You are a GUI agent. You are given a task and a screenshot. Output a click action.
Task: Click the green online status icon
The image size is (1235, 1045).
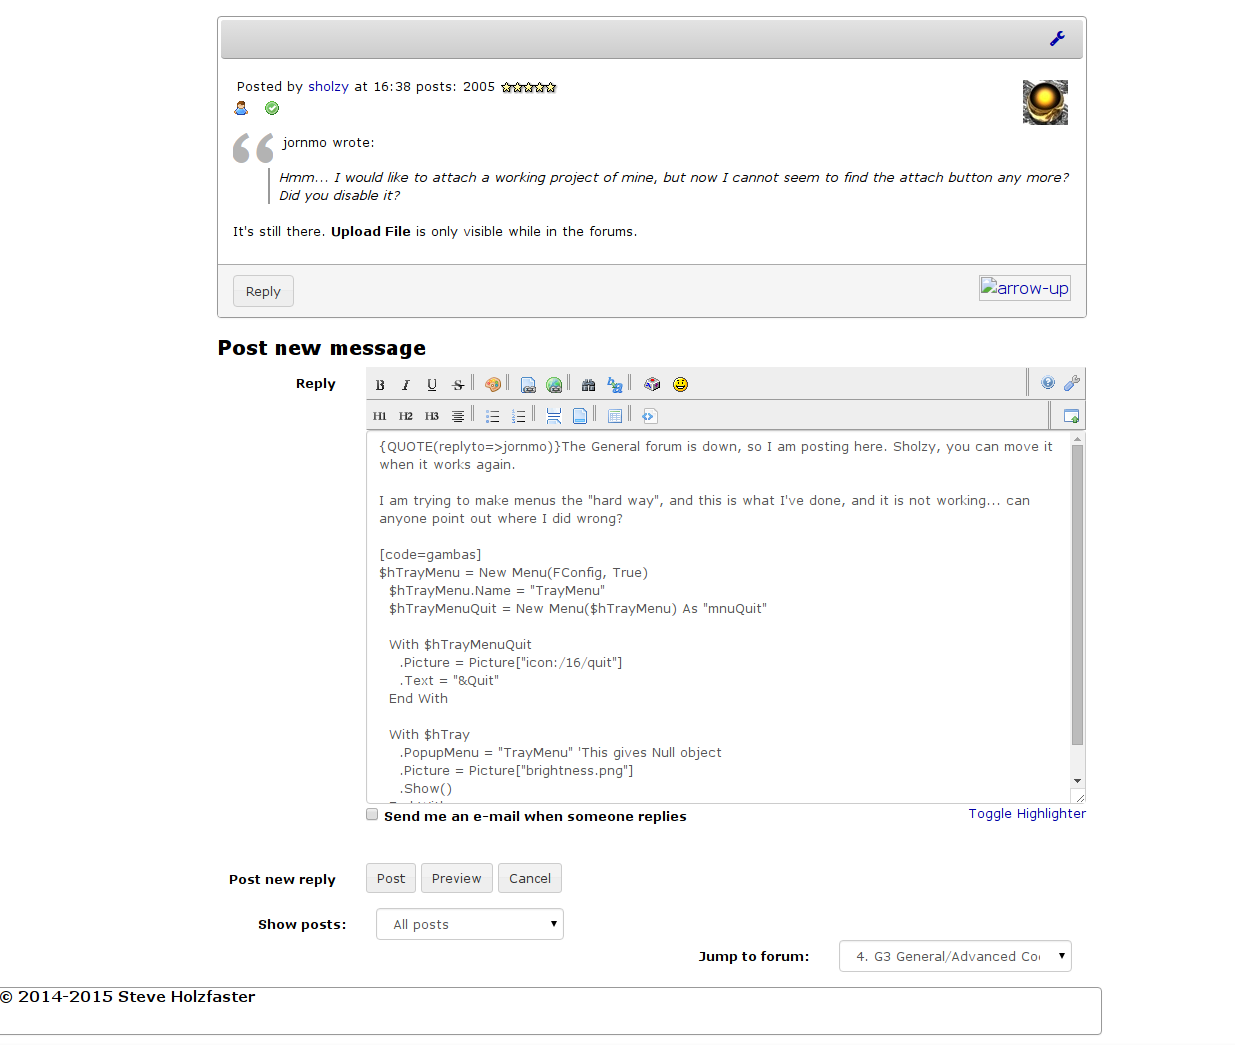click(x=272, y=108)
